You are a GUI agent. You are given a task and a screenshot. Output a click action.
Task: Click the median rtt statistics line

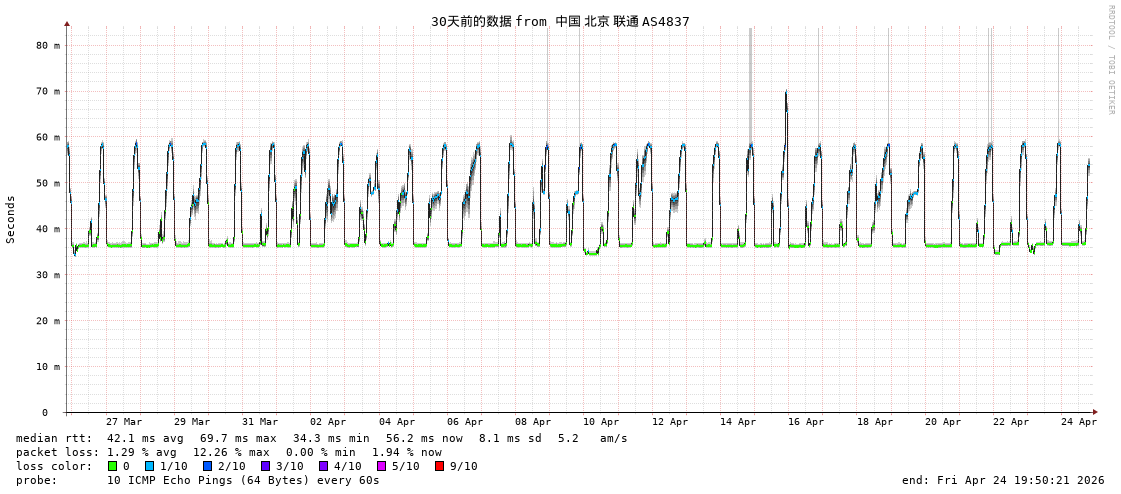(321, 438)
